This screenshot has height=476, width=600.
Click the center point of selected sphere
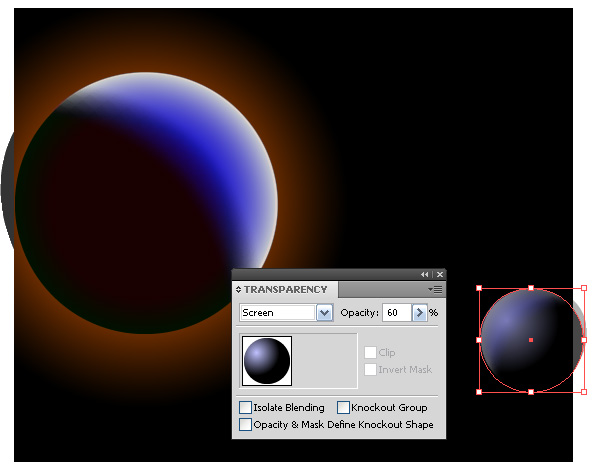click(531, 340)
